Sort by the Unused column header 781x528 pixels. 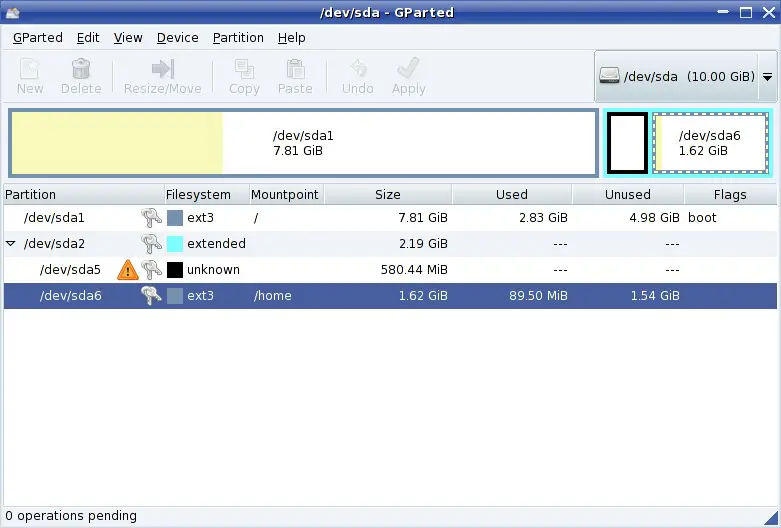click(628, 194)
